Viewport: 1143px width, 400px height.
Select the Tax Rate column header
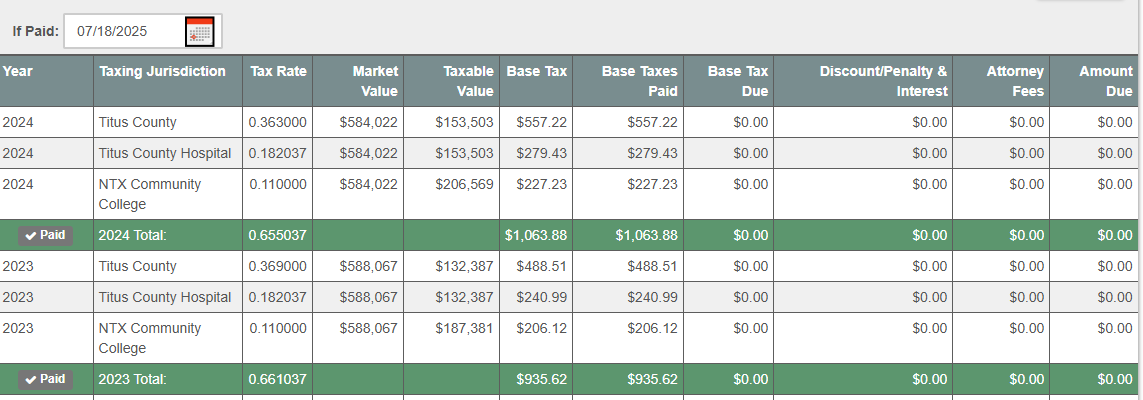(278, 71)
